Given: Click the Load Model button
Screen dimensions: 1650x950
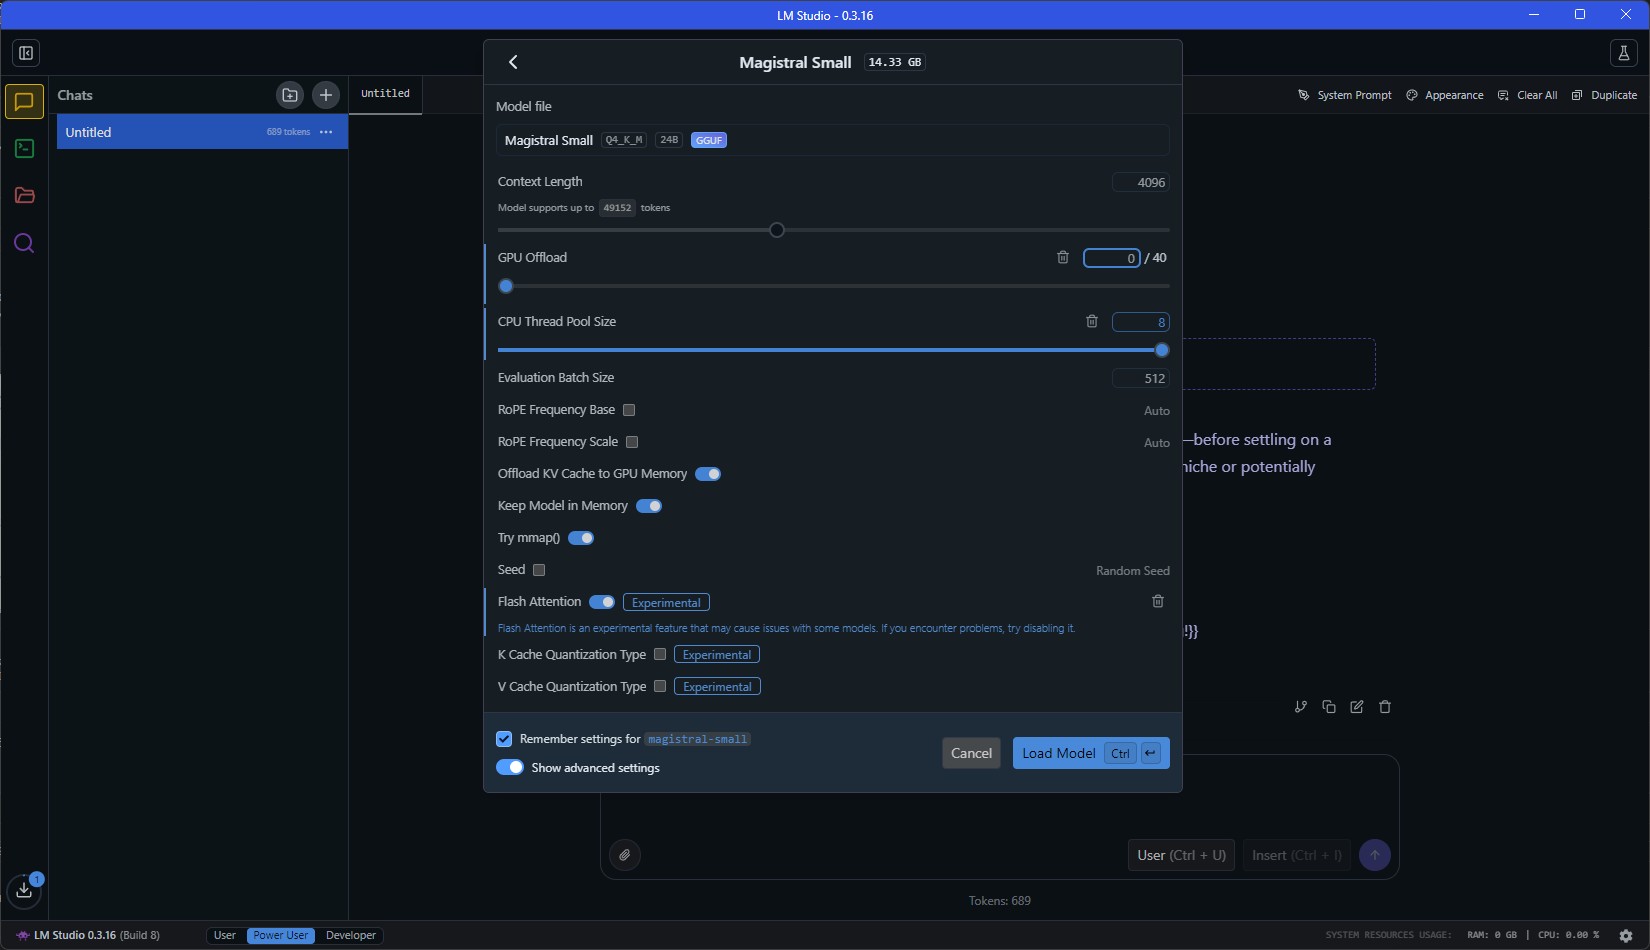Looking at the screenshot, I should [1091, 753].
